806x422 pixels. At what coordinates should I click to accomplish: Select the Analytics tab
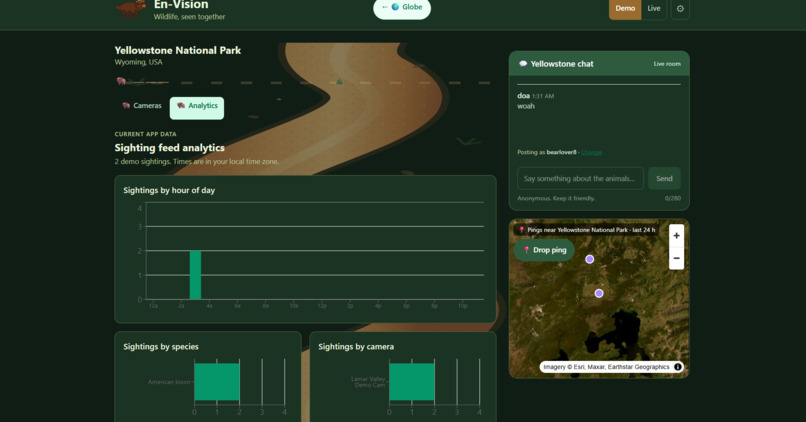pos(197,108)
